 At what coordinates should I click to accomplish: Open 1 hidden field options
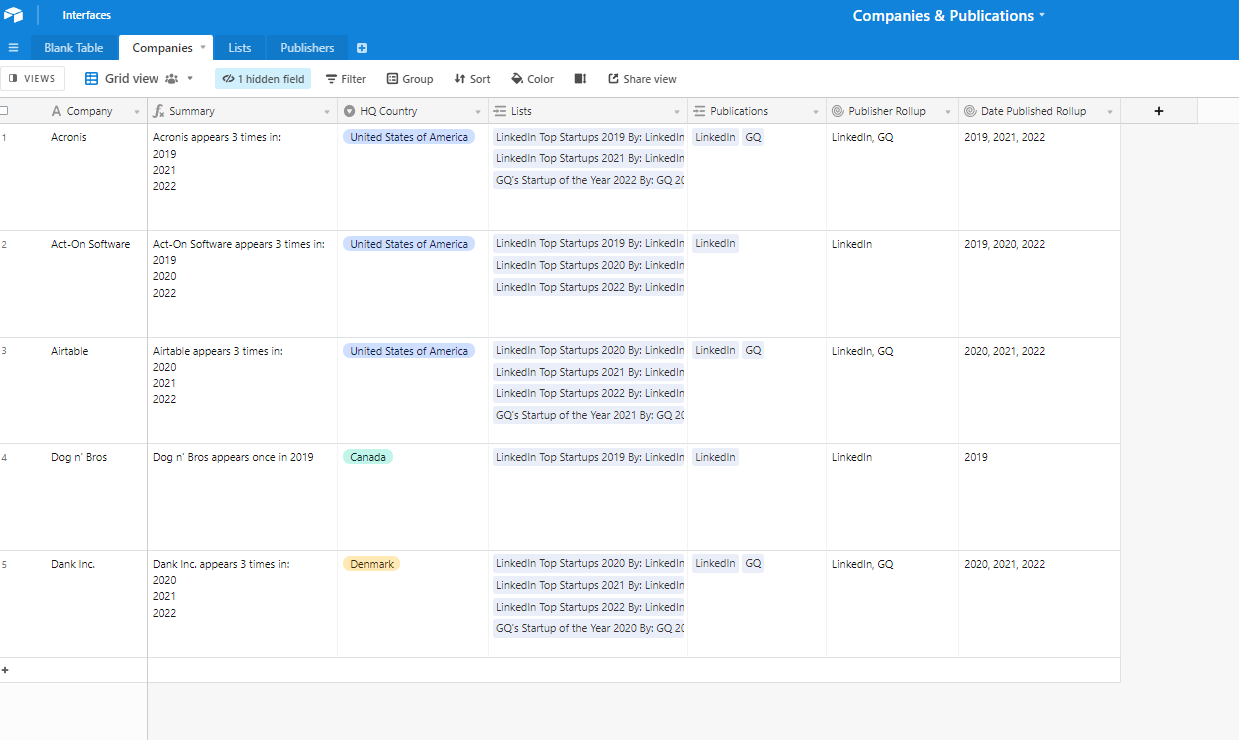pos(263,79)
